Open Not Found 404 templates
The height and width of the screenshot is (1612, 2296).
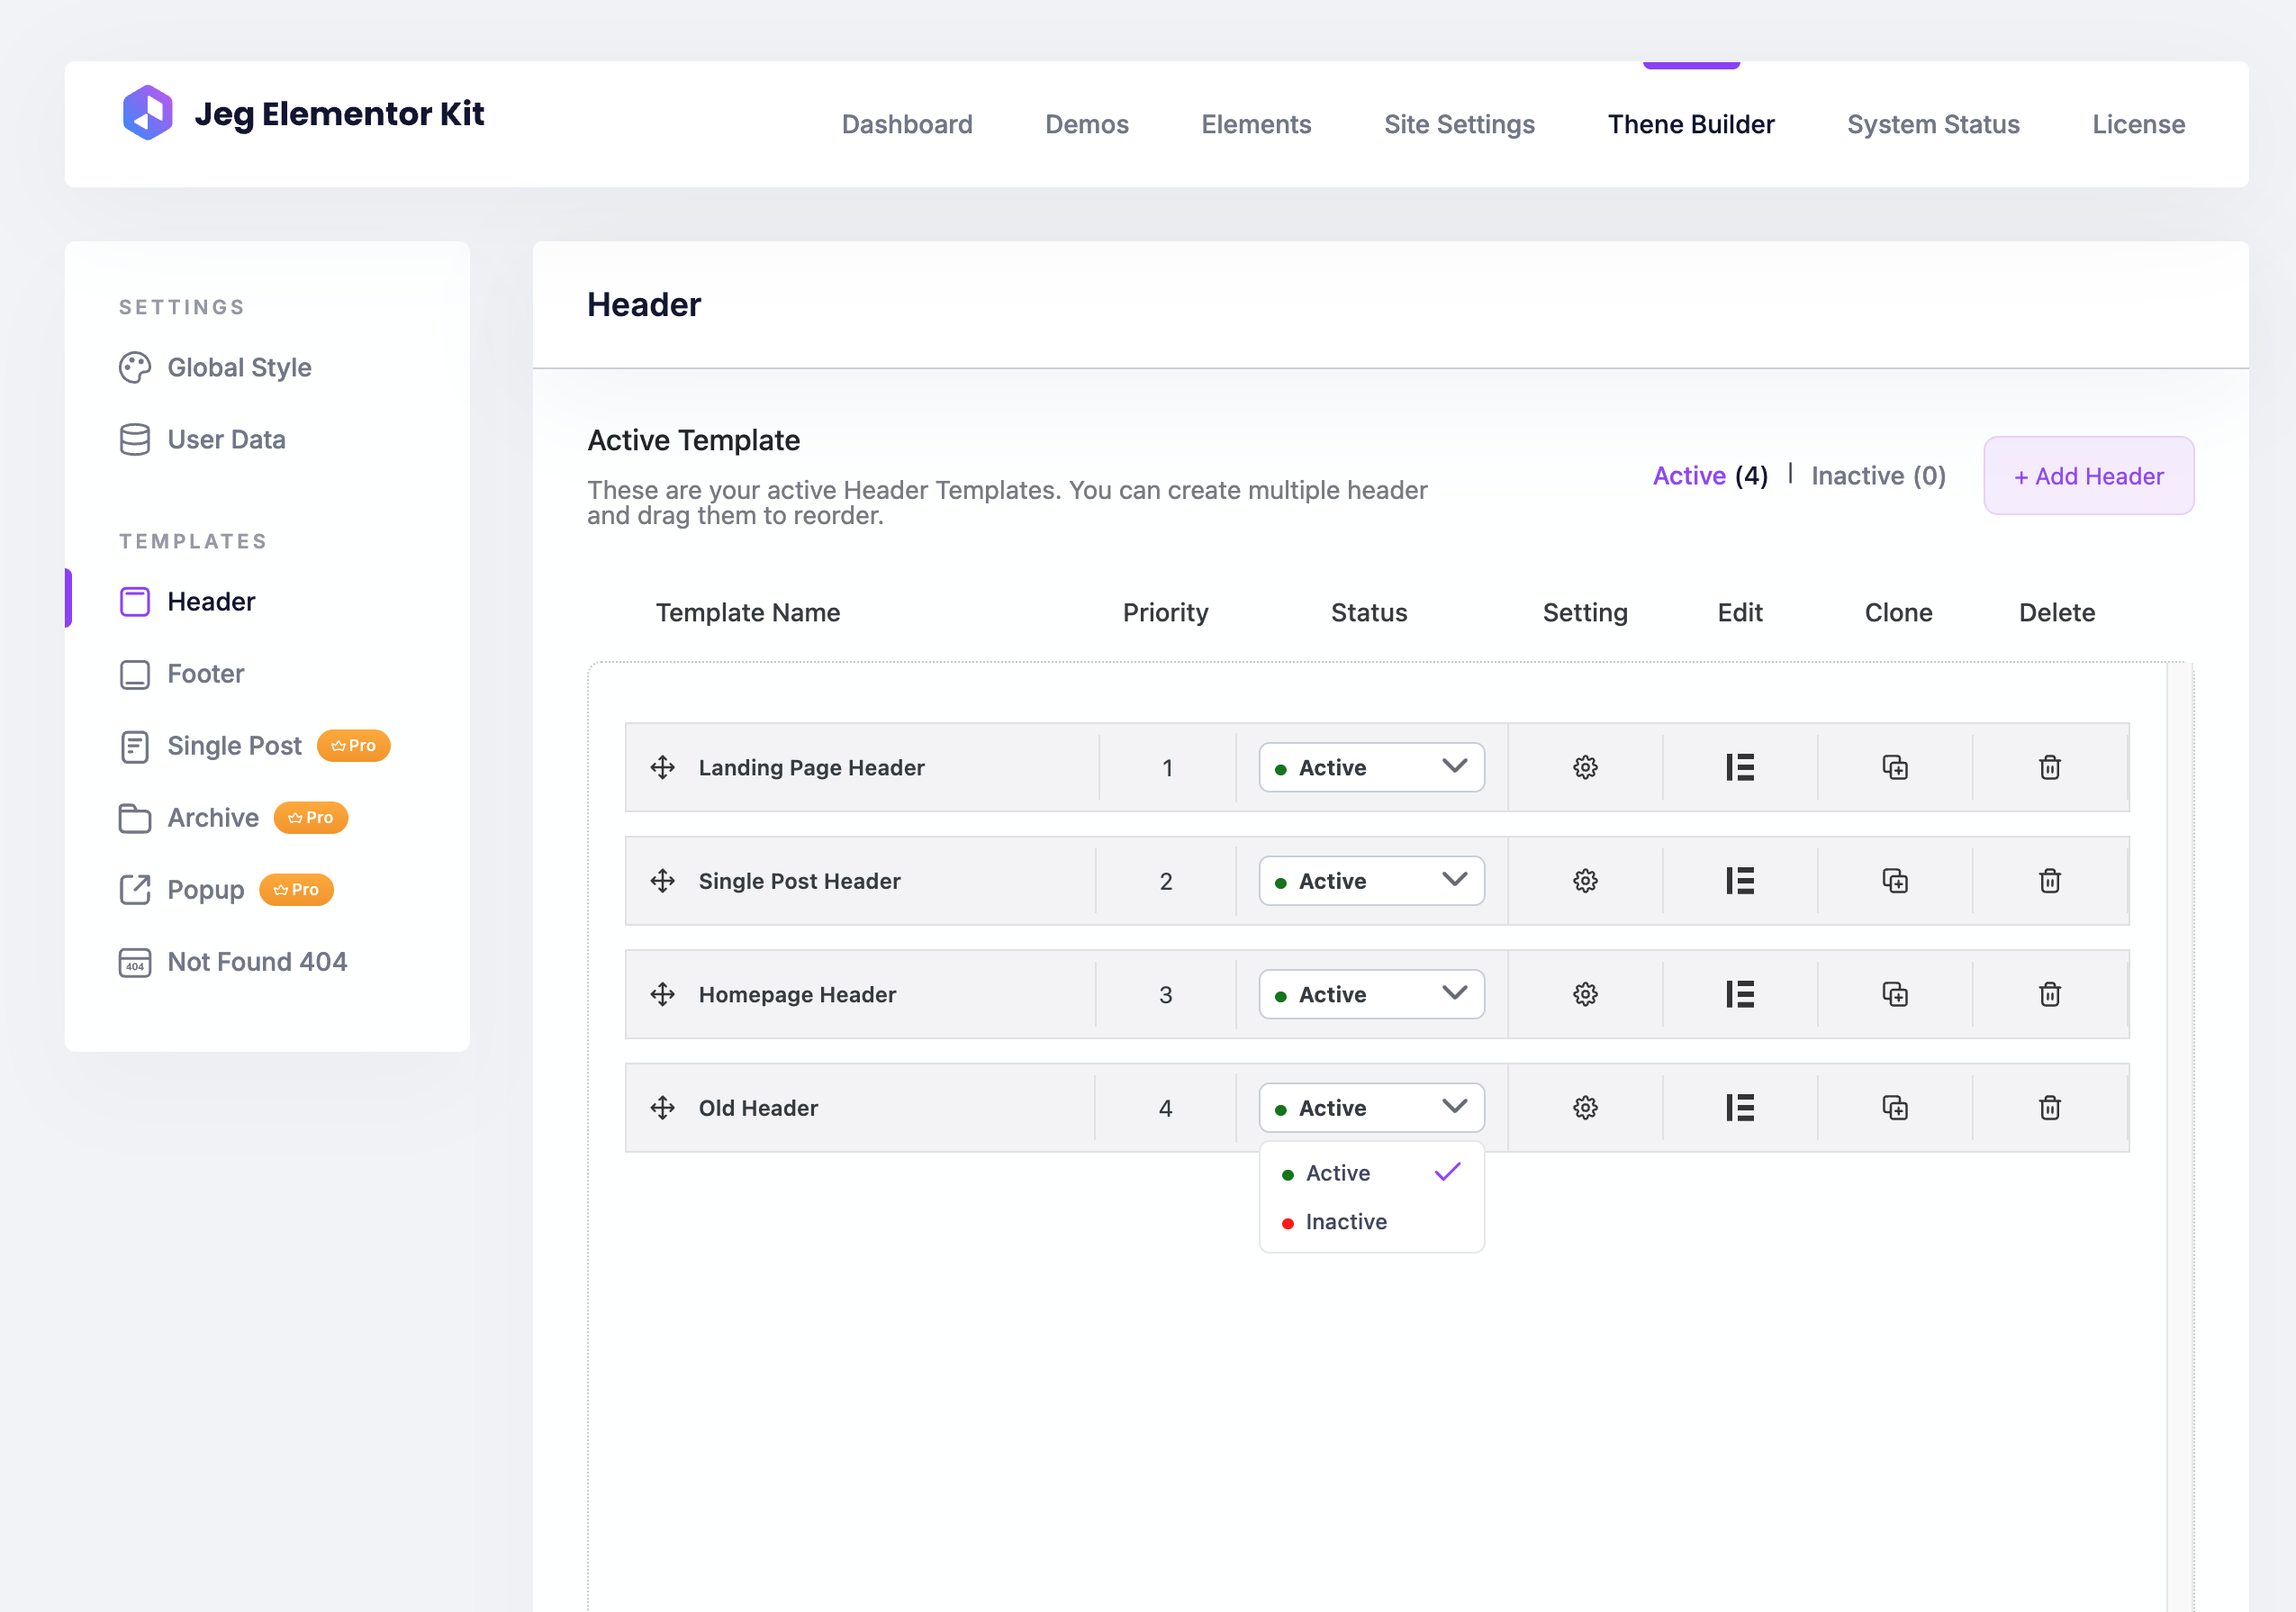coord(257,962)
